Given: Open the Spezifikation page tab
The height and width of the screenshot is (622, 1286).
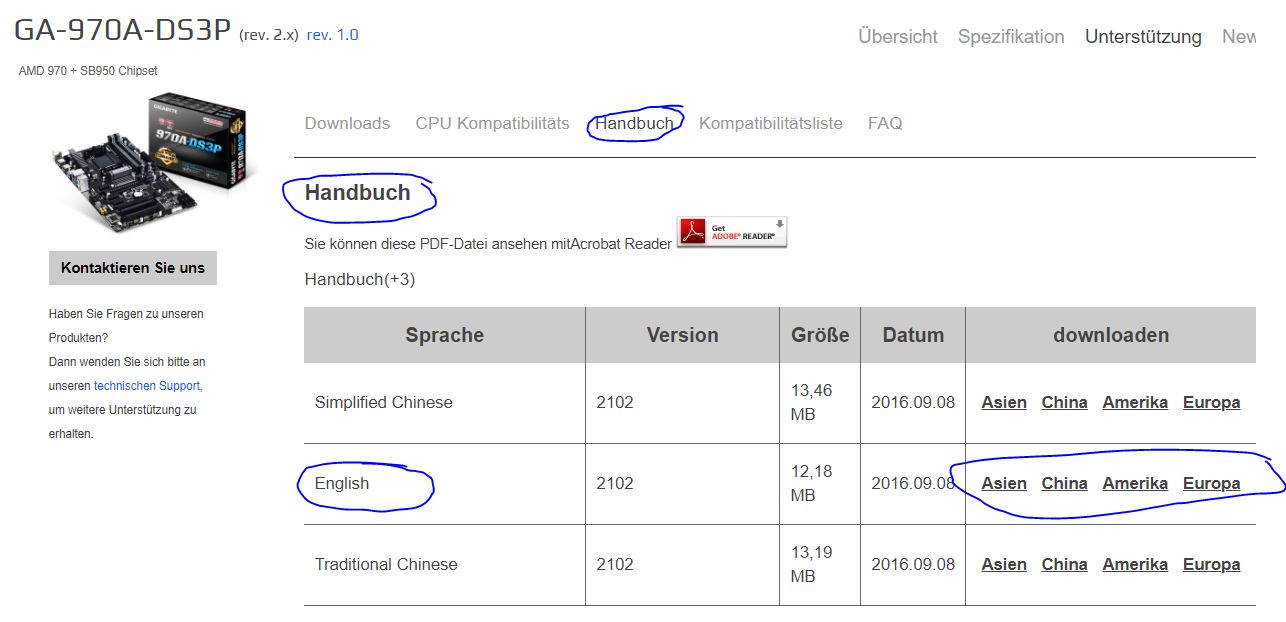Looking at the screenshot, I should [1011, 37].
